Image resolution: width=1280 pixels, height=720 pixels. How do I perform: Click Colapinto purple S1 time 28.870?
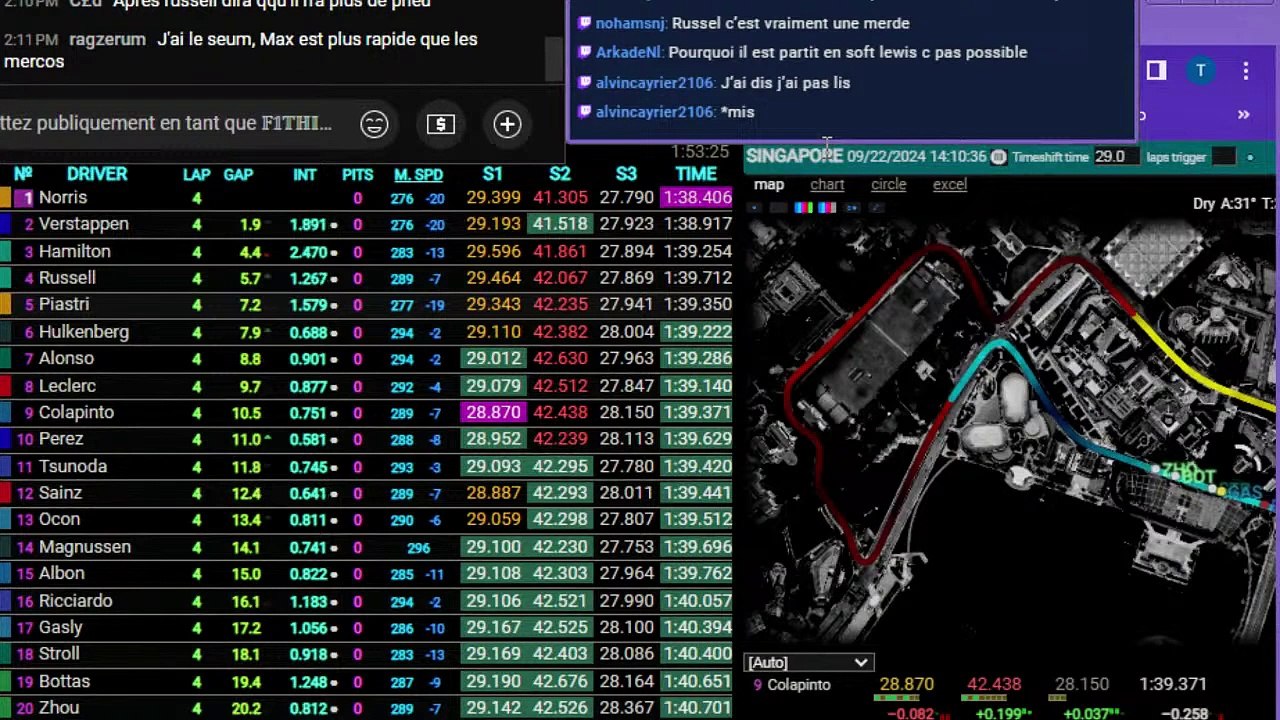click(x=493, y=412)
